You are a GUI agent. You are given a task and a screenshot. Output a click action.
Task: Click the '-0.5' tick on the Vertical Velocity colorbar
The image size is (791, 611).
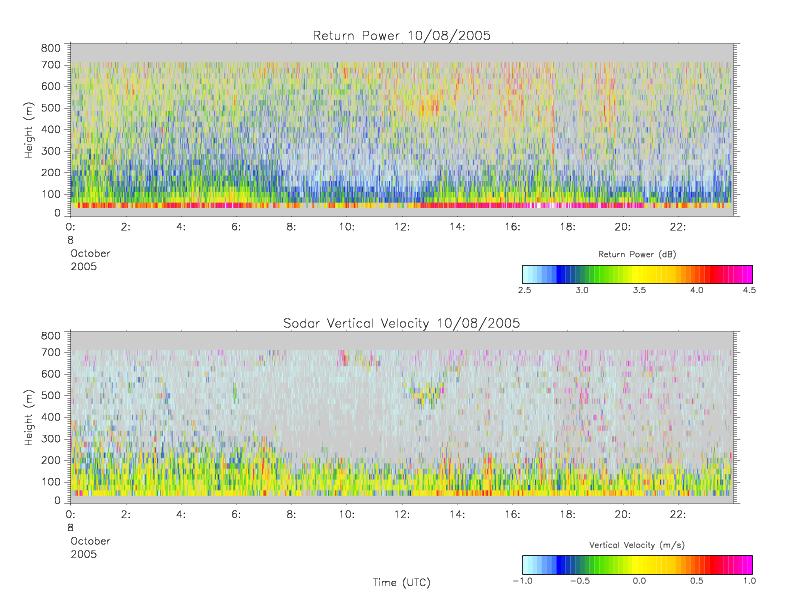[580, 581]
